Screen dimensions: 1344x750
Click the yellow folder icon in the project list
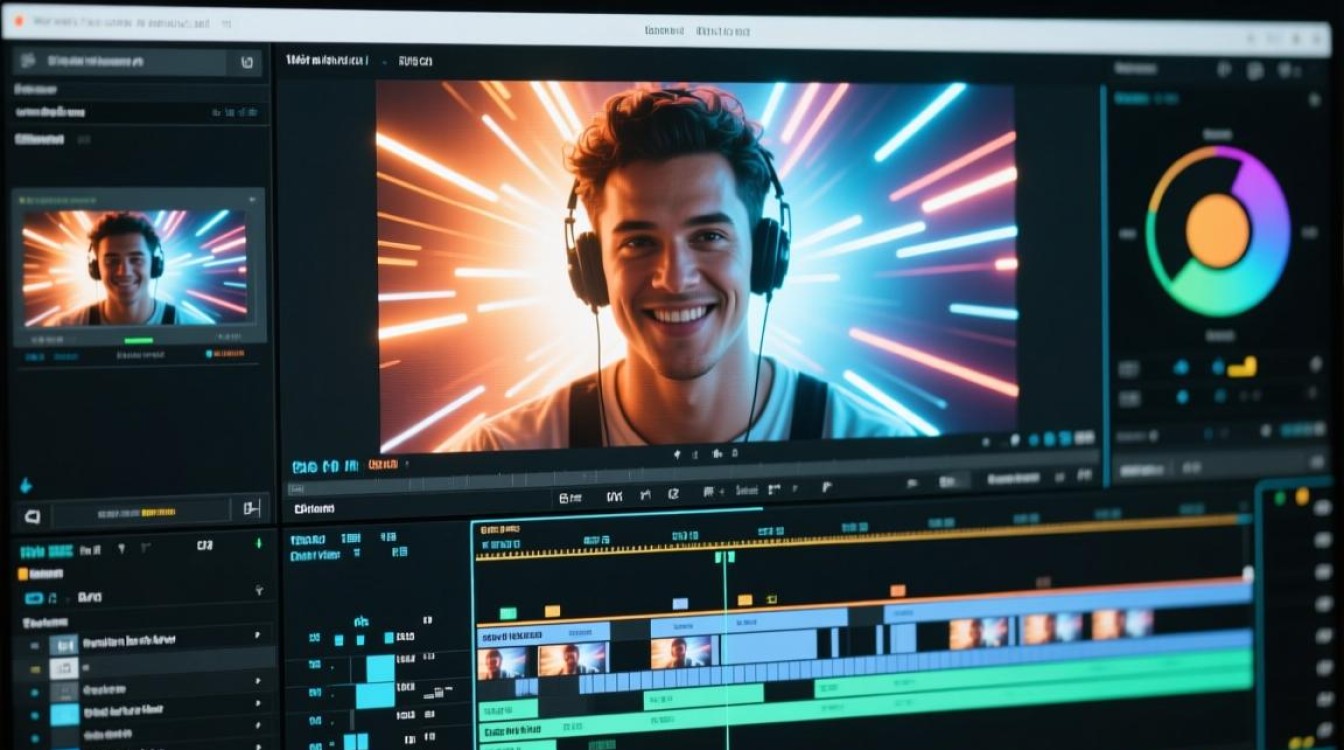[x=22, y=574]
